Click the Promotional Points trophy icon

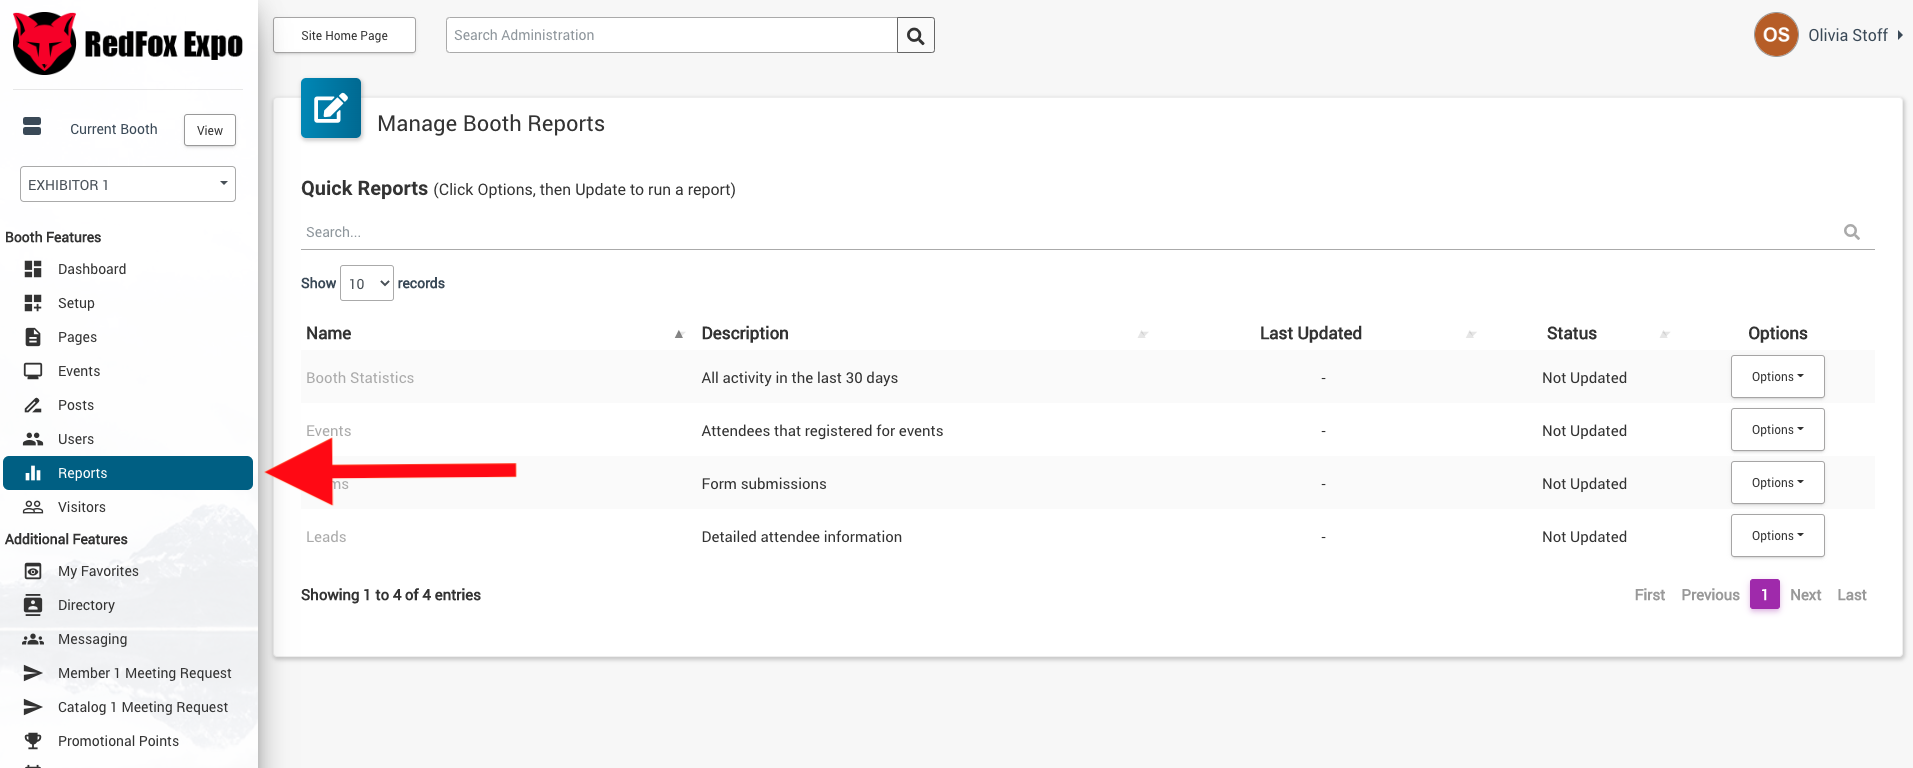pyautogui.click(x=33, y=741)
